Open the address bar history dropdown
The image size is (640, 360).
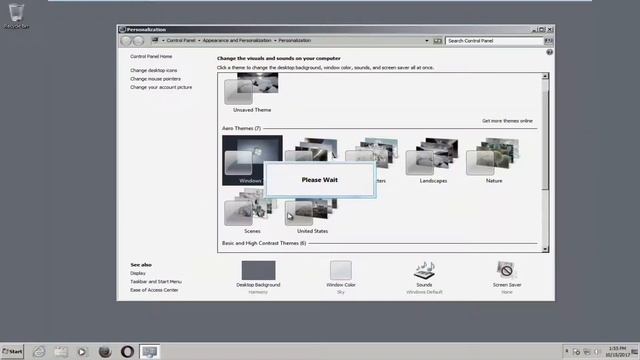(427, 41)
